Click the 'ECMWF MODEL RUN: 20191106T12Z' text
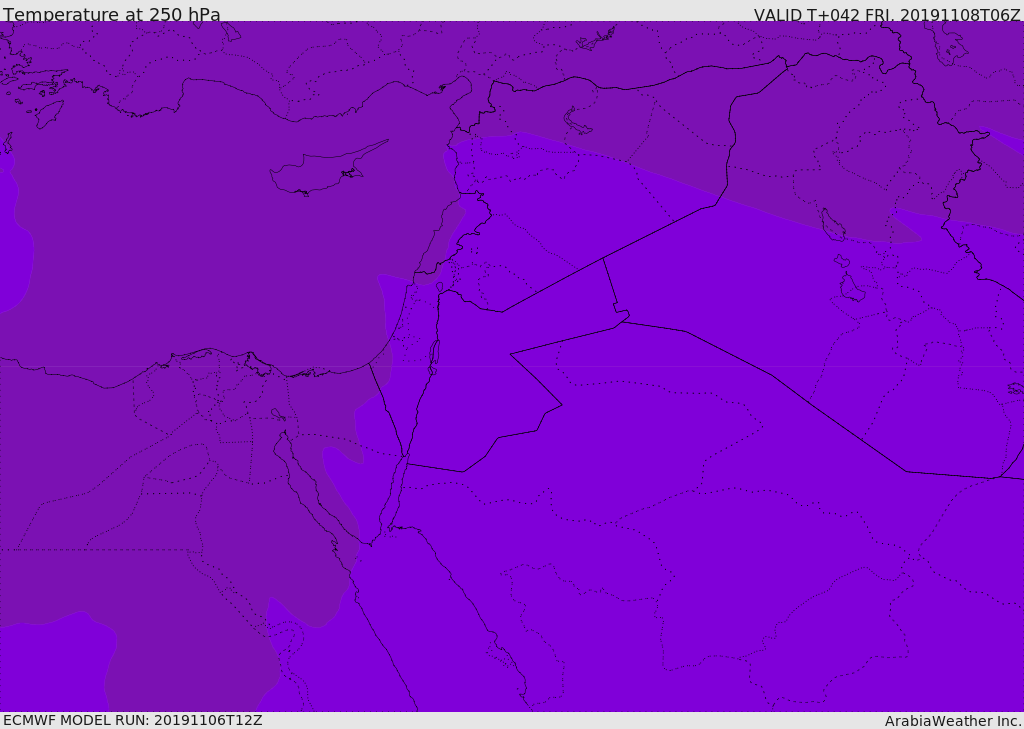Viewport: 1024px width, 729px height. 133,720
